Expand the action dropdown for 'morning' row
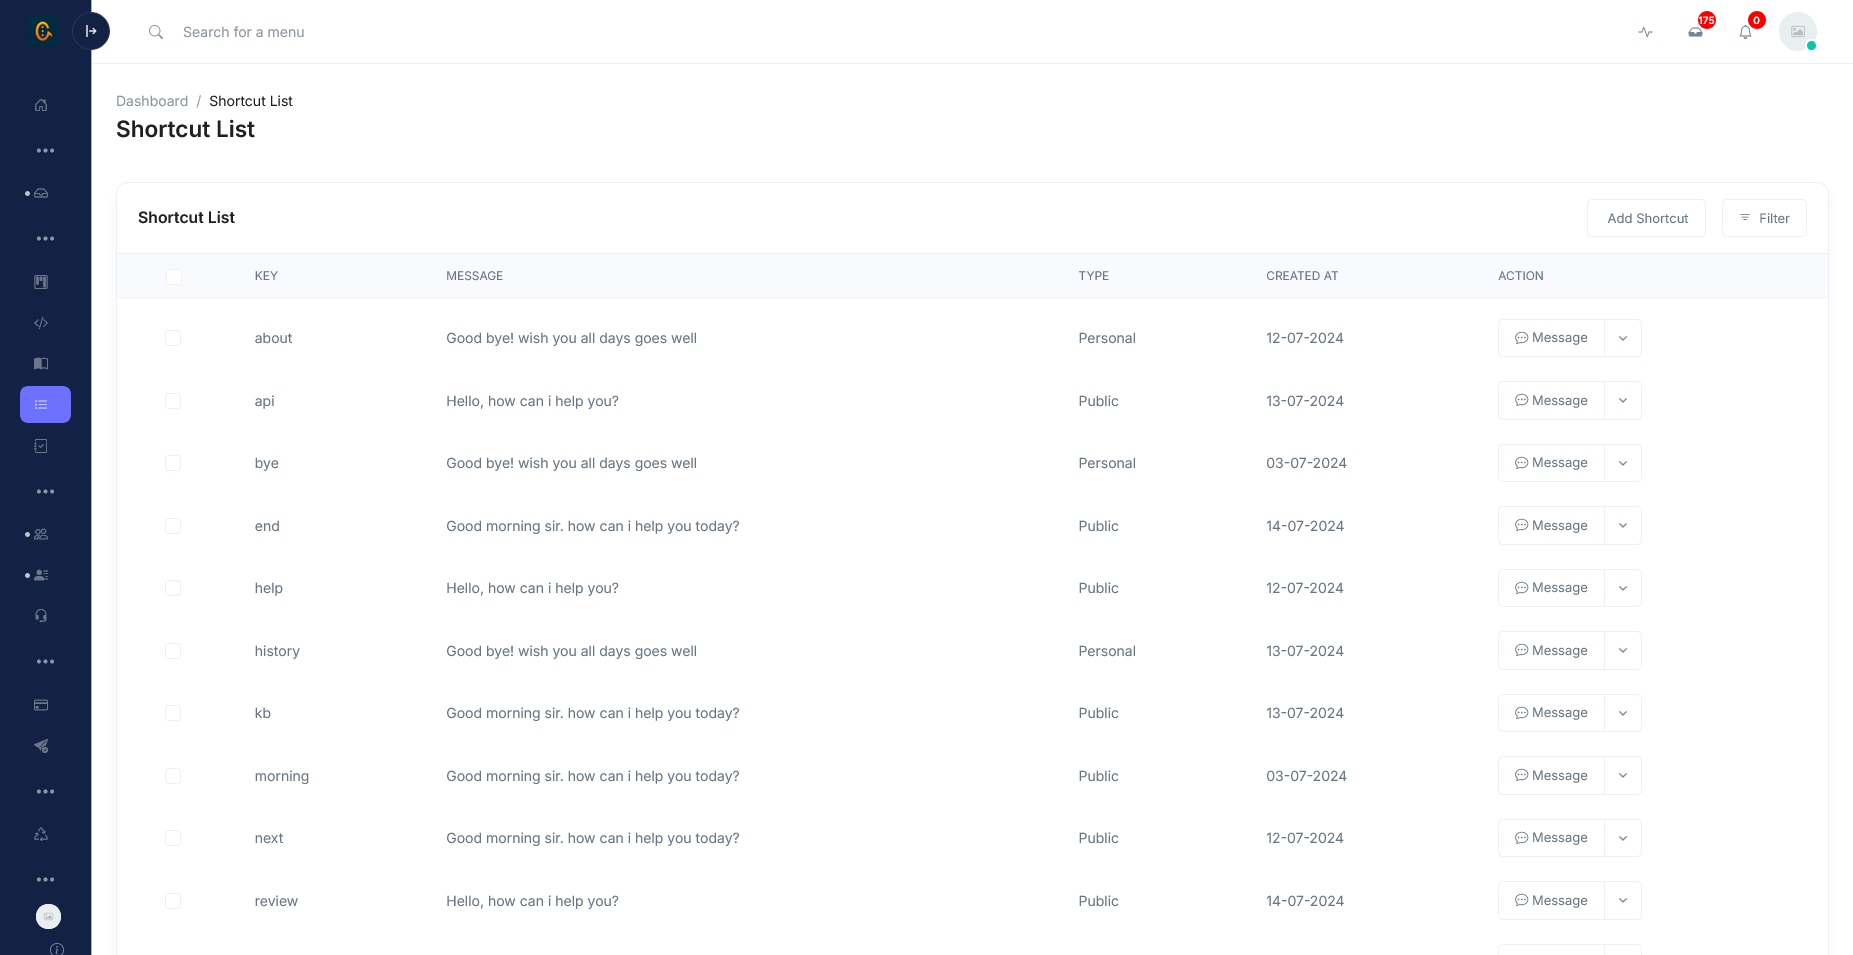 tap(1623, 776)
